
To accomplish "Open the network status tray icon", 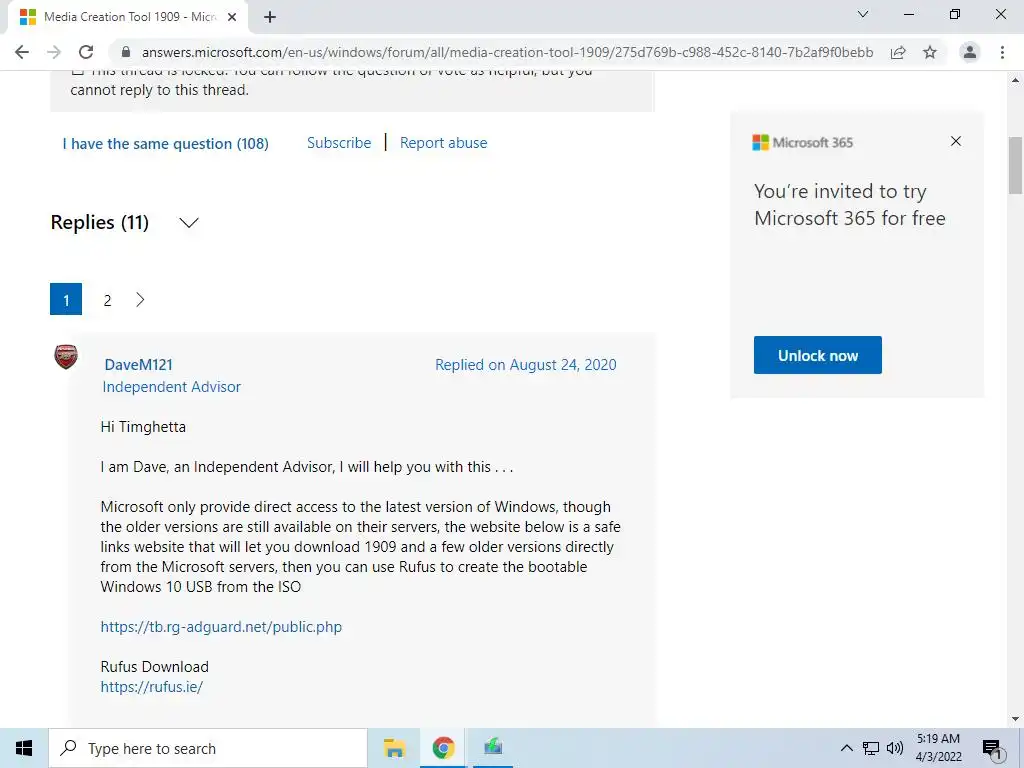I will (871, 748).
